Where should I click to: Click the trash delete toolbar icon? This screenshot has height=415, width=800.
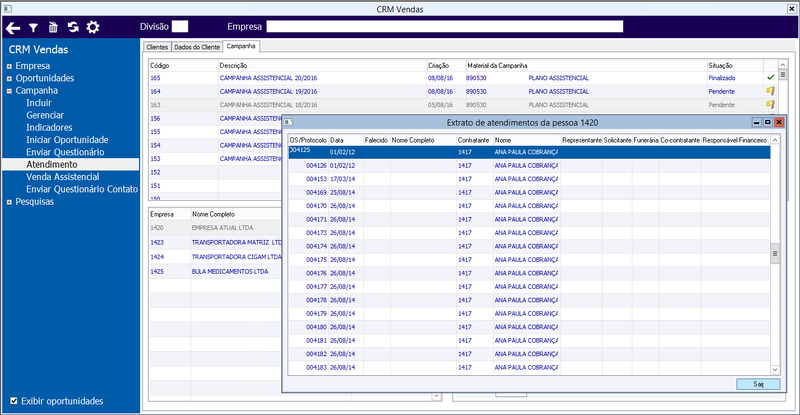click(x=53, y=27)
